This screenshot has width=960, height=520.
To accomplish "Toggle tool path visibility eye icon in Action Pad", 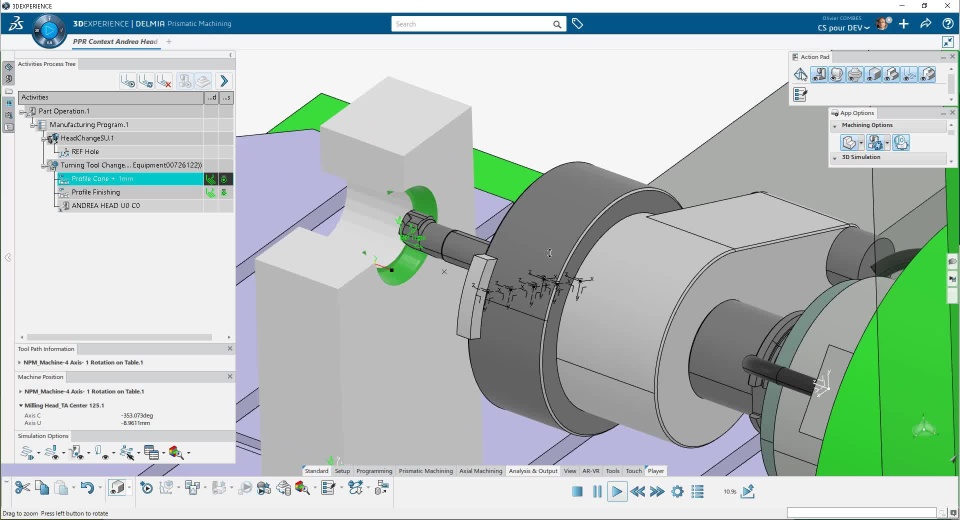I will 910,75.
